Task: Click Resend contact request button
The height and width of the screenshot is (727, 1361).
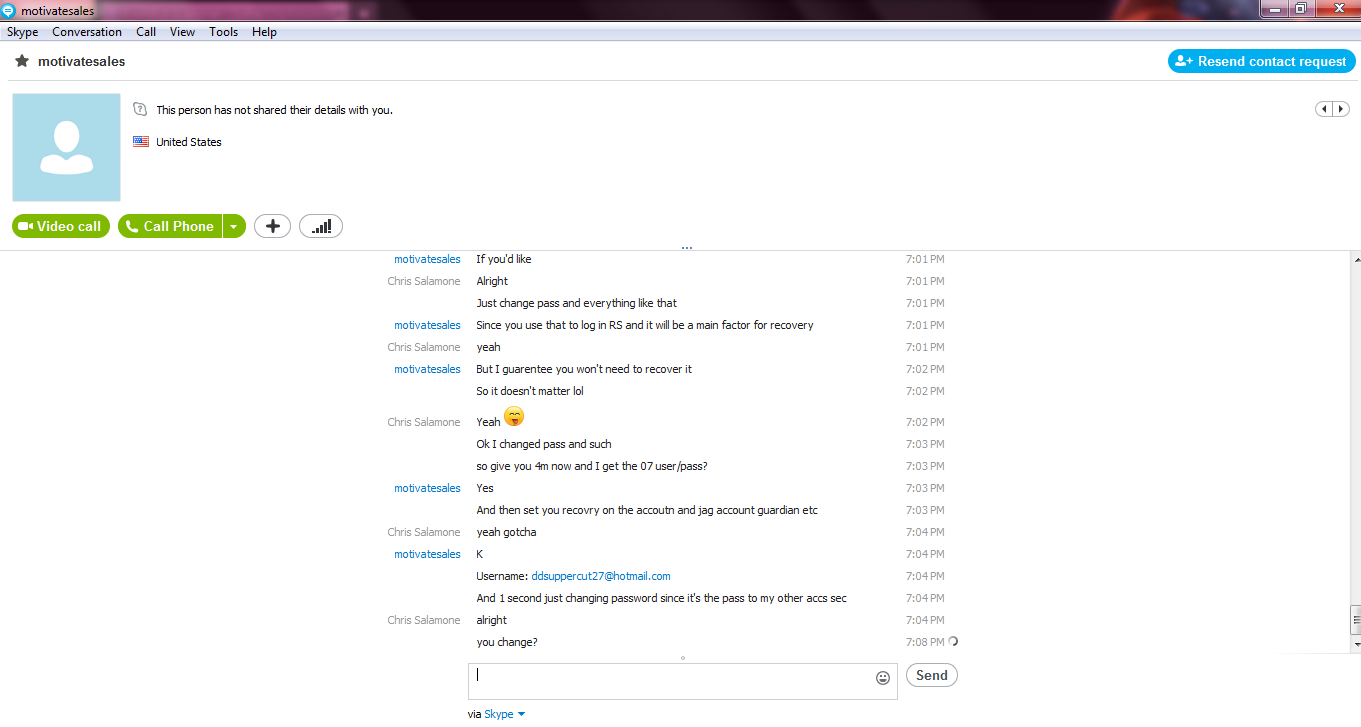Action: tap(1262, 61)
